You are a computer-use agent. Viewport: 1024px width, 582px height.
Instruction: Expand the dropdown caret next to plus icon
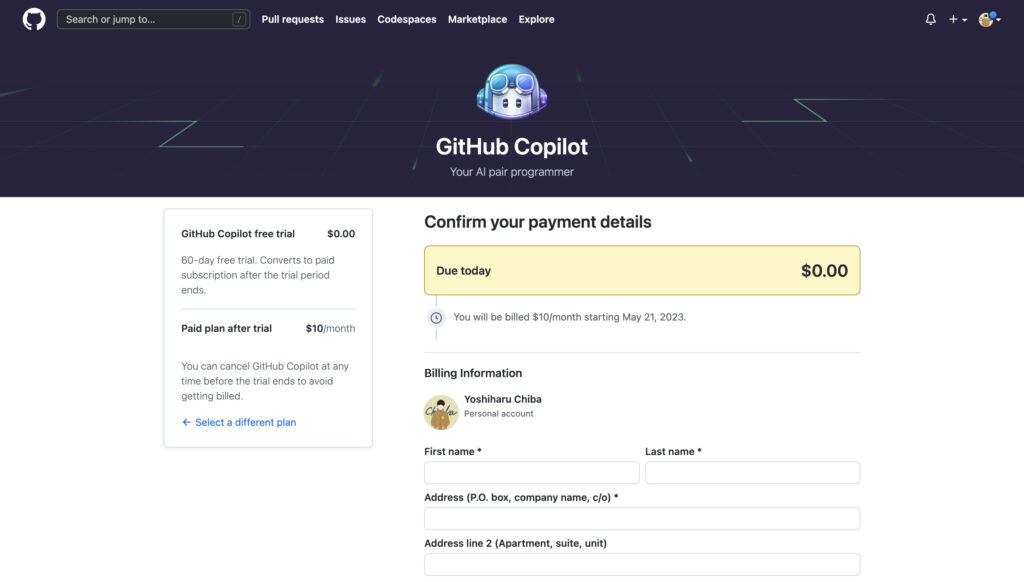[963, 19]
